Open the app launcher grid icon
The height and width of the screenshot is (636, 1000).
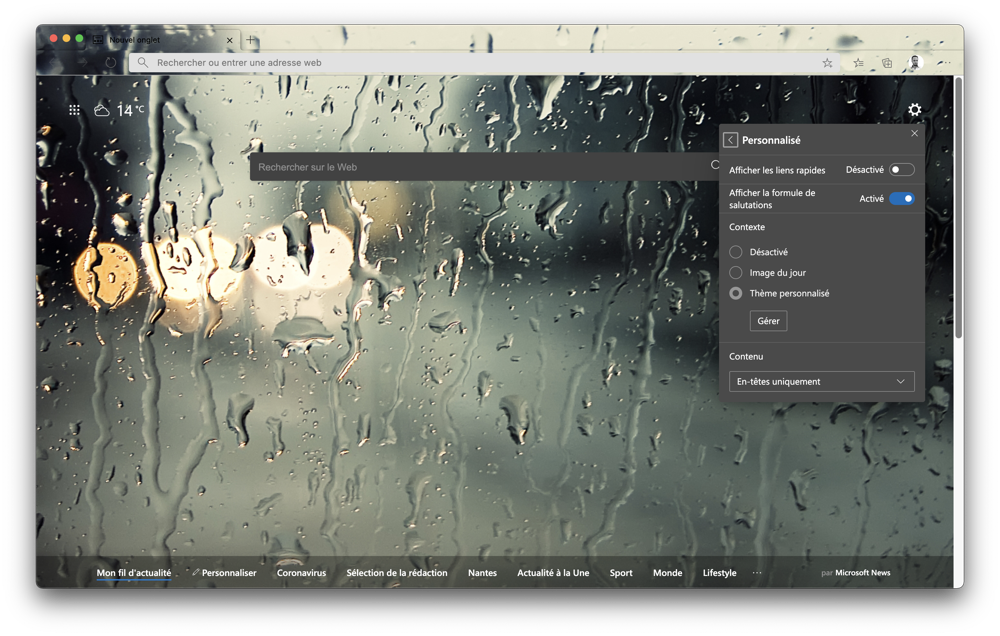[74, 110]
